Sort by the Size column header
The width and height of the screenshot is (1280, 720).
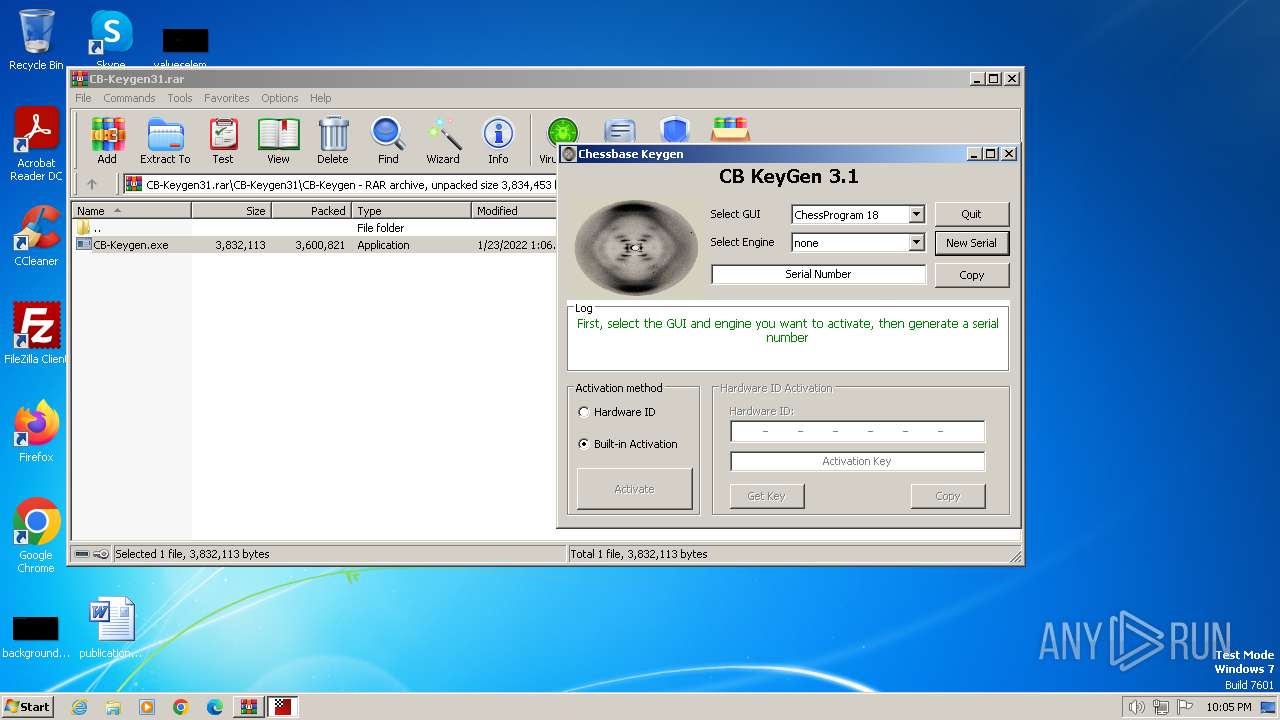coord(231,211)
